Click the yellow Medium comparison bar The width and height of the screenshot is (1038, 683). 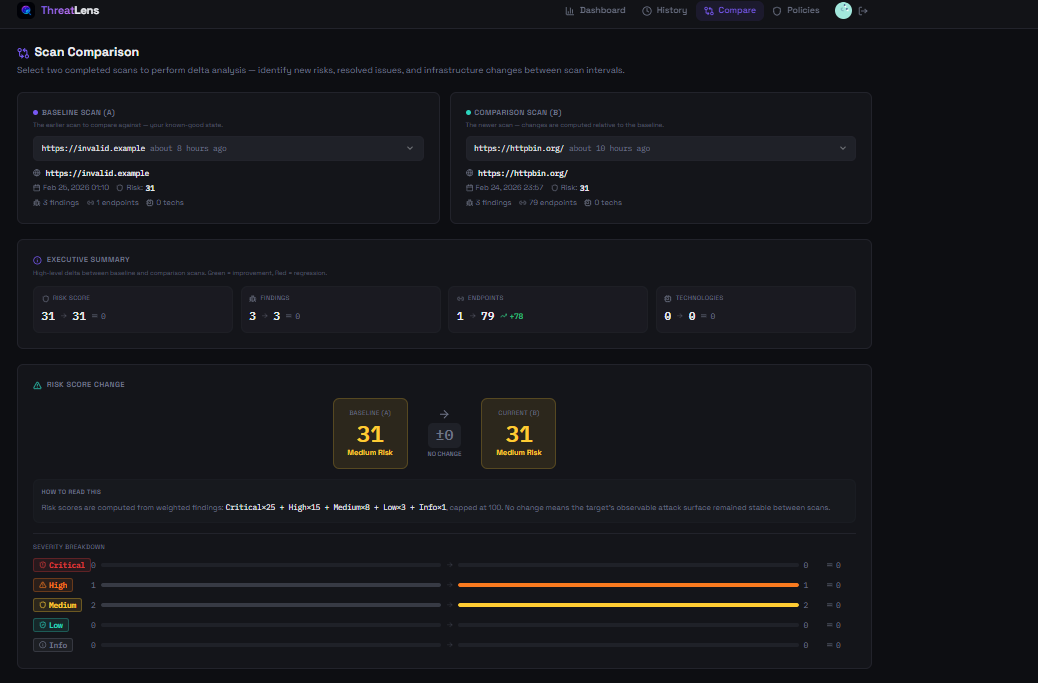(x=628, y=605)
